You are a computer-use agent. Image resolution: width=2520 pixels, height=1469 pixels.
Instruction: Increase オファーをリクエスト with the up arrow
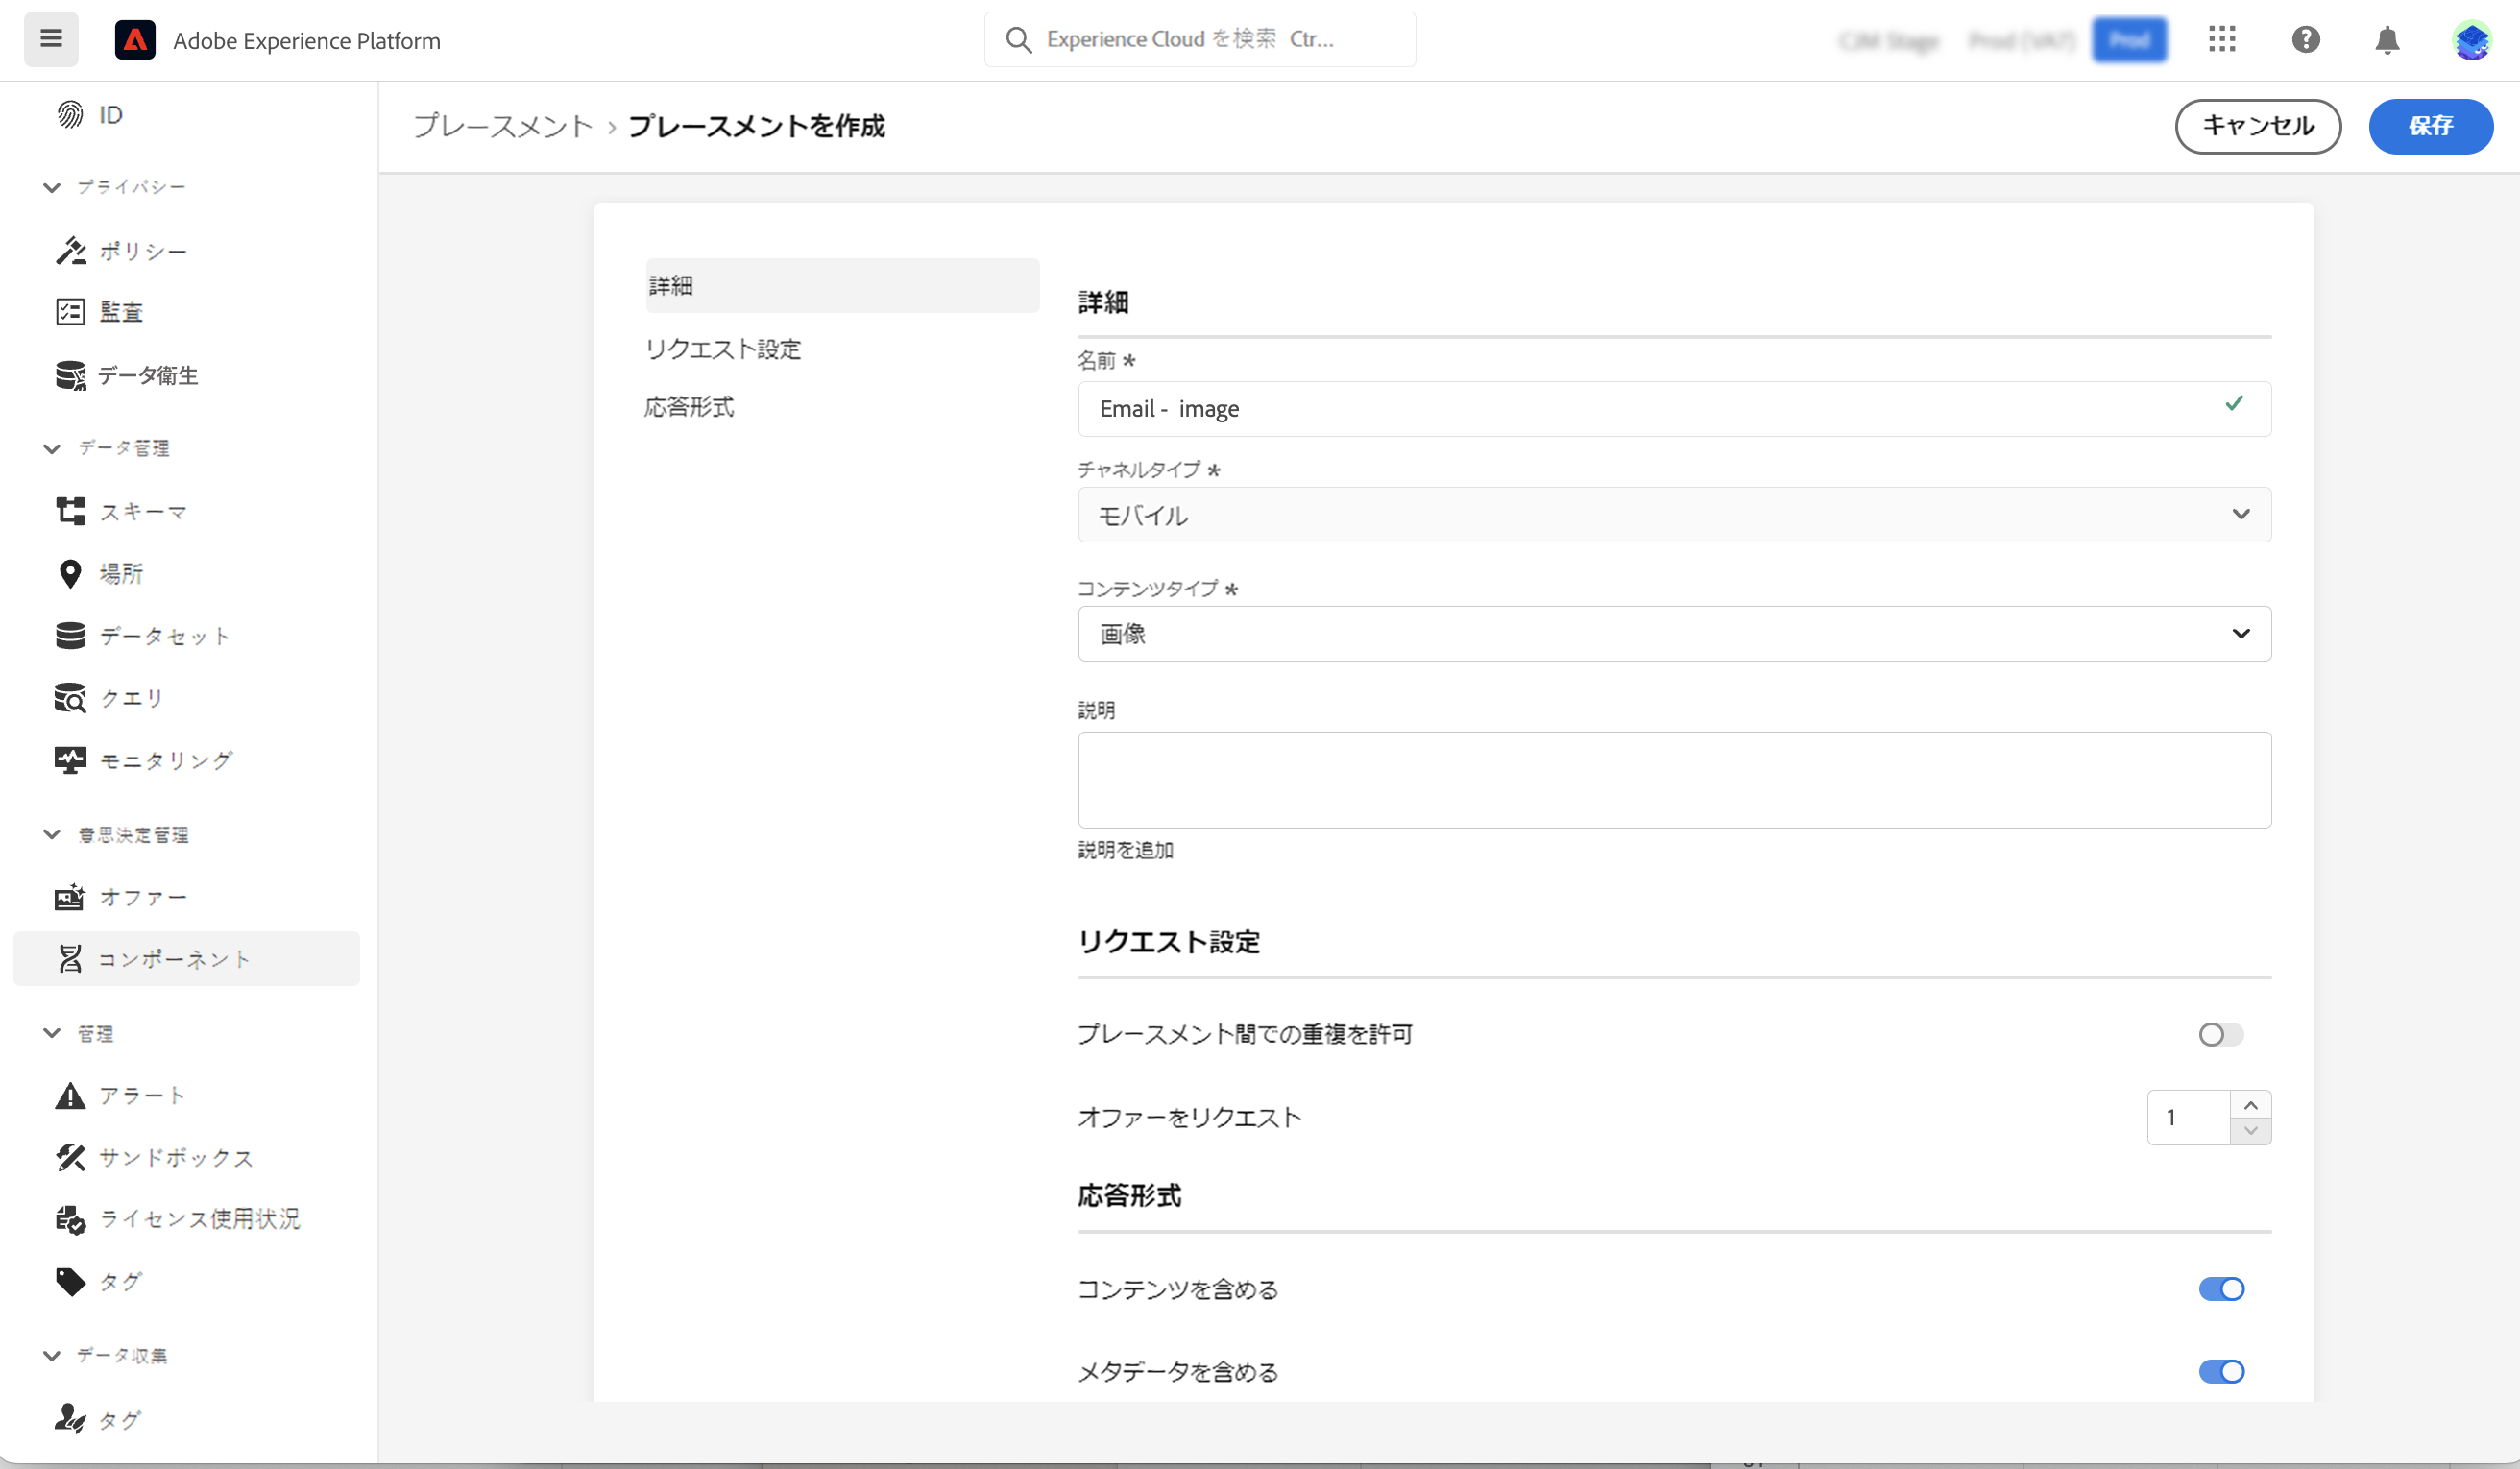pos(2250,1104)
